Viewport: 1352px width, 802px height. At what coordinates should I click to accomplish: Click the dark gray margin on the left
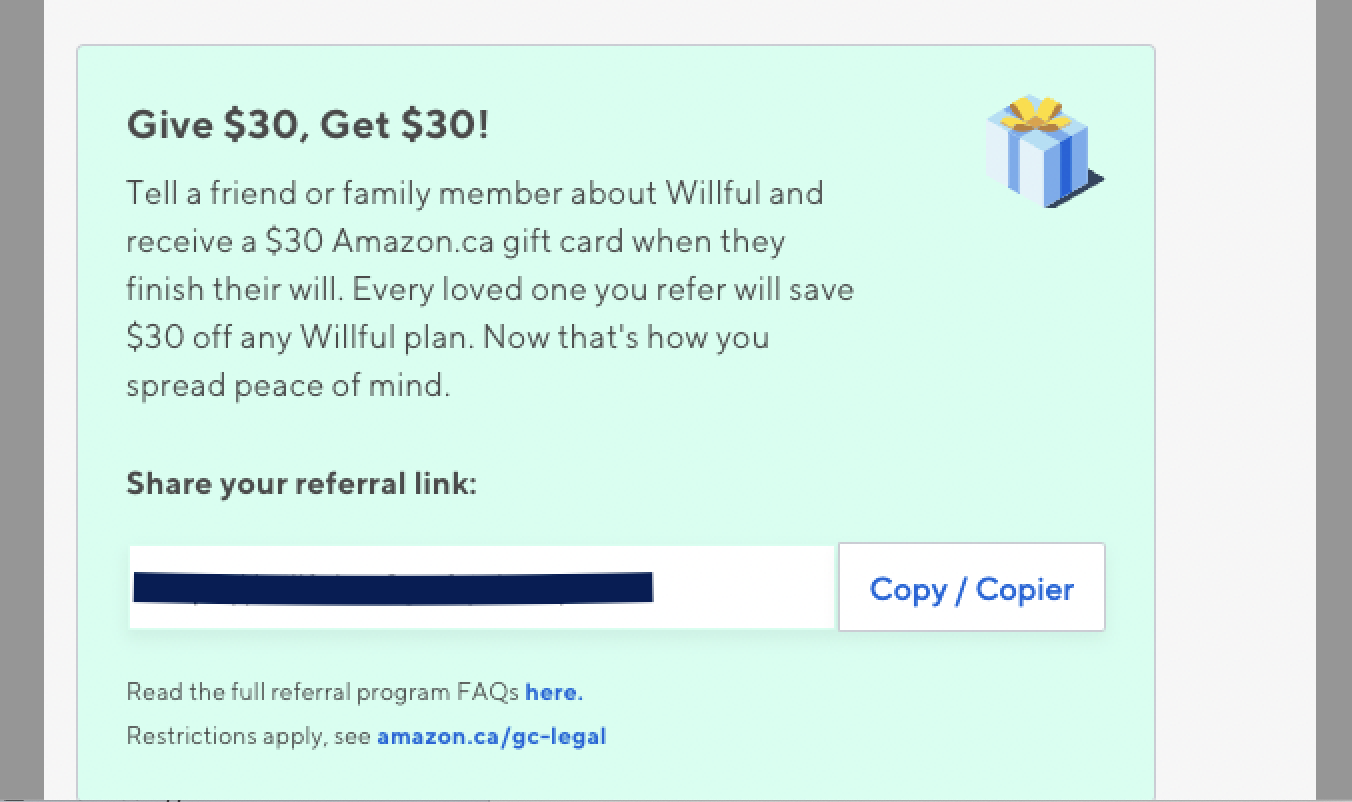click(21, 400)
